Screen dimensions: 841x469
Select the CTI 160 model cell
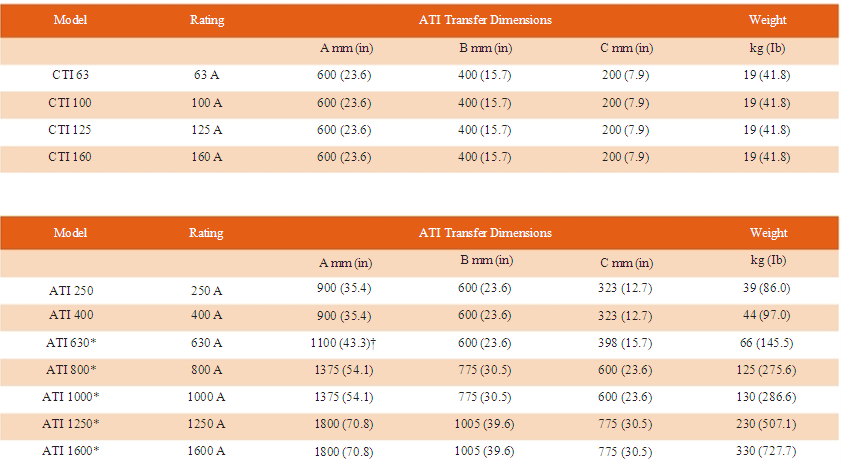point(70,157)
